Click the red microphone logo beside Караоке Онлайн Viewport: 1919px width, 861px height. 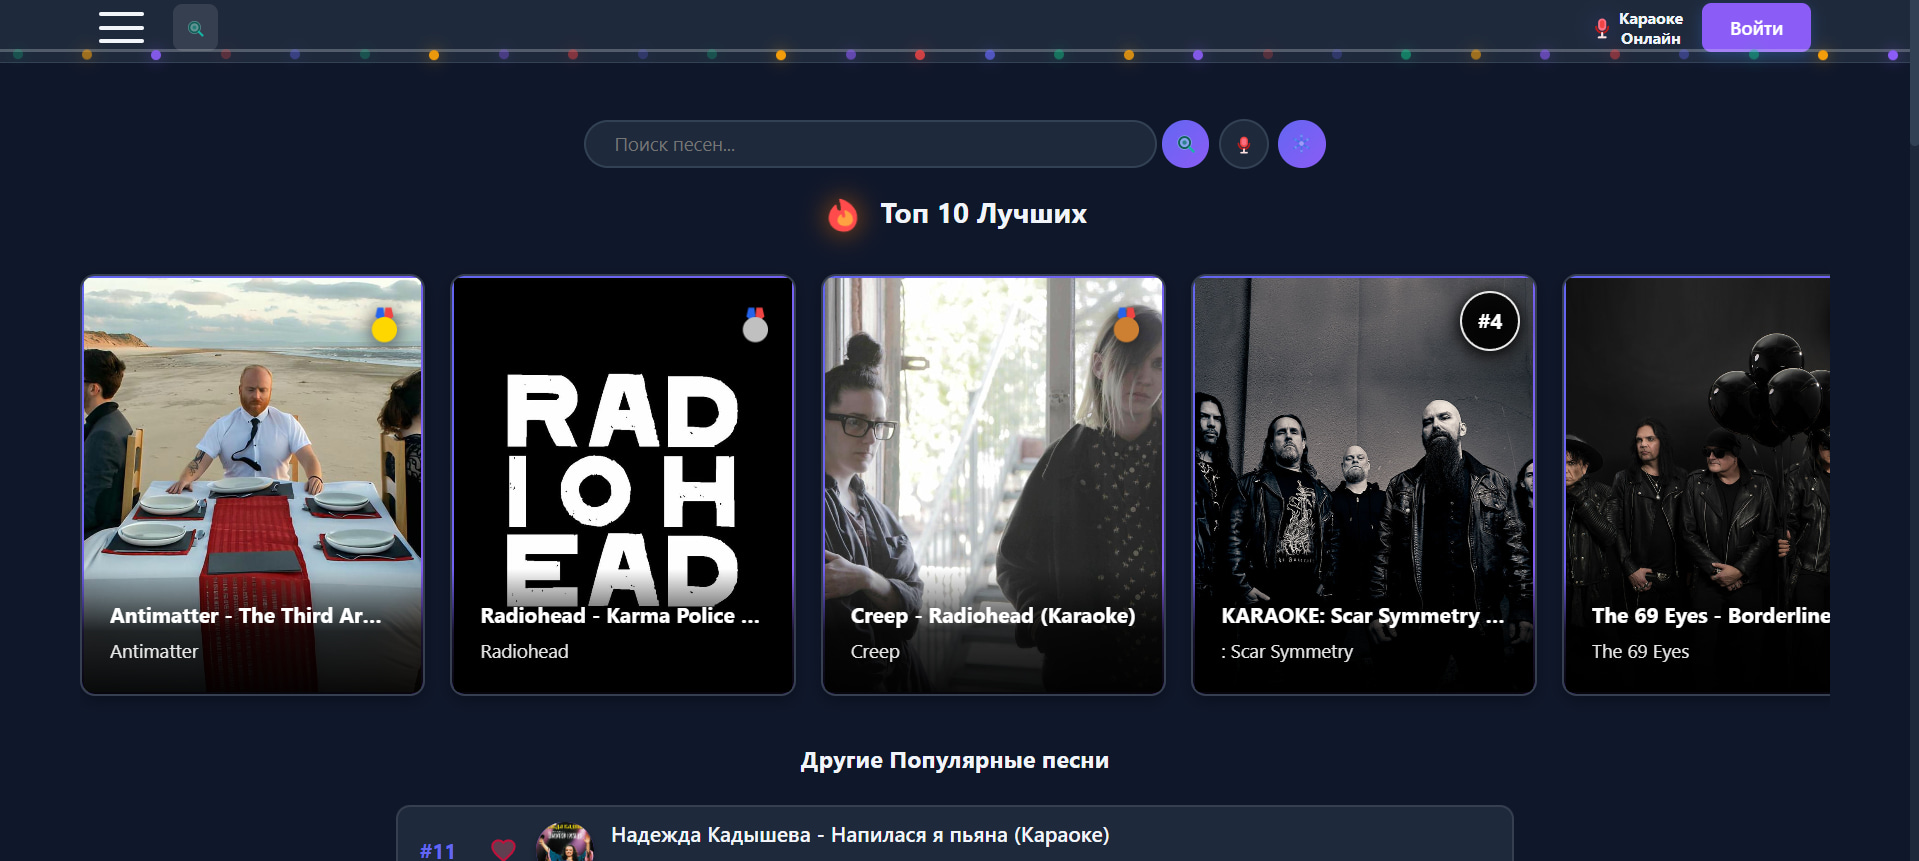click(x=1601, y=29)
